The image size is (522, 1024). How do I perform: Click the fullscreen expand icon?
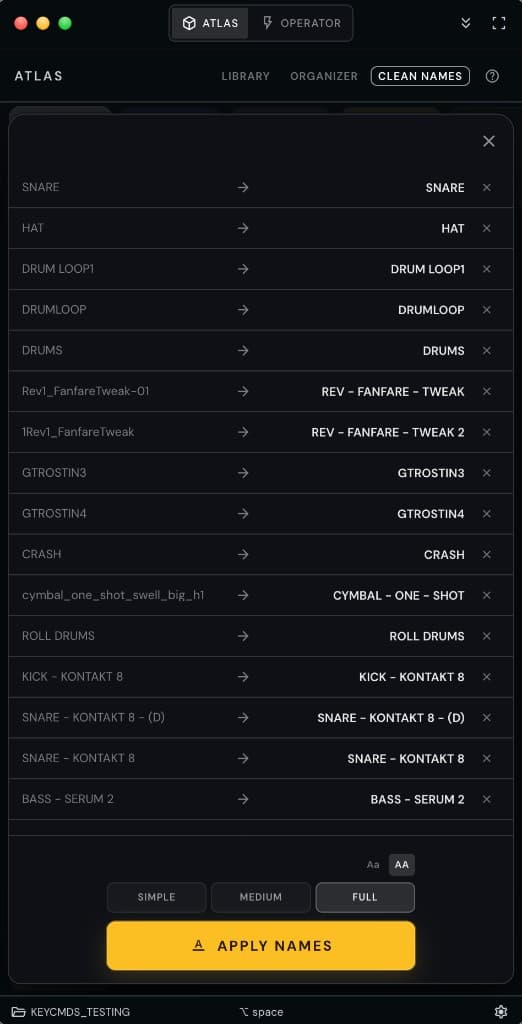coord(498,23)
